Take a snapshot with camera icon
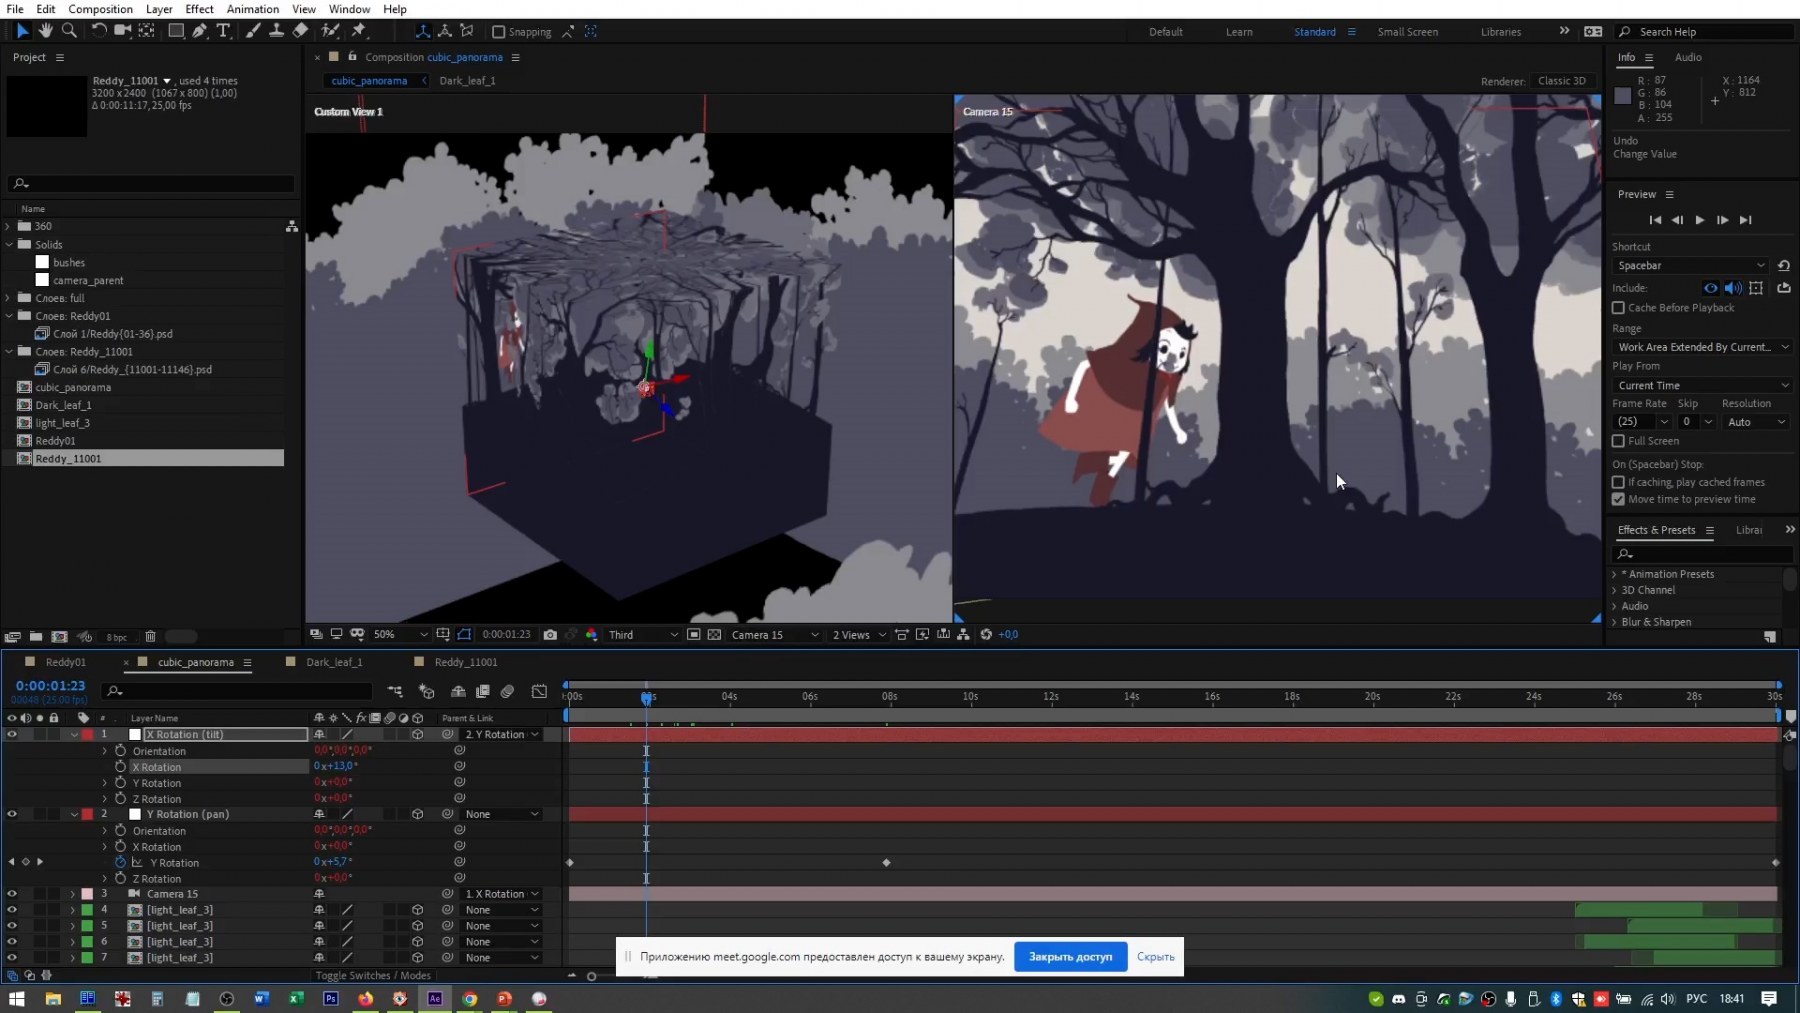 coord(550,634)
